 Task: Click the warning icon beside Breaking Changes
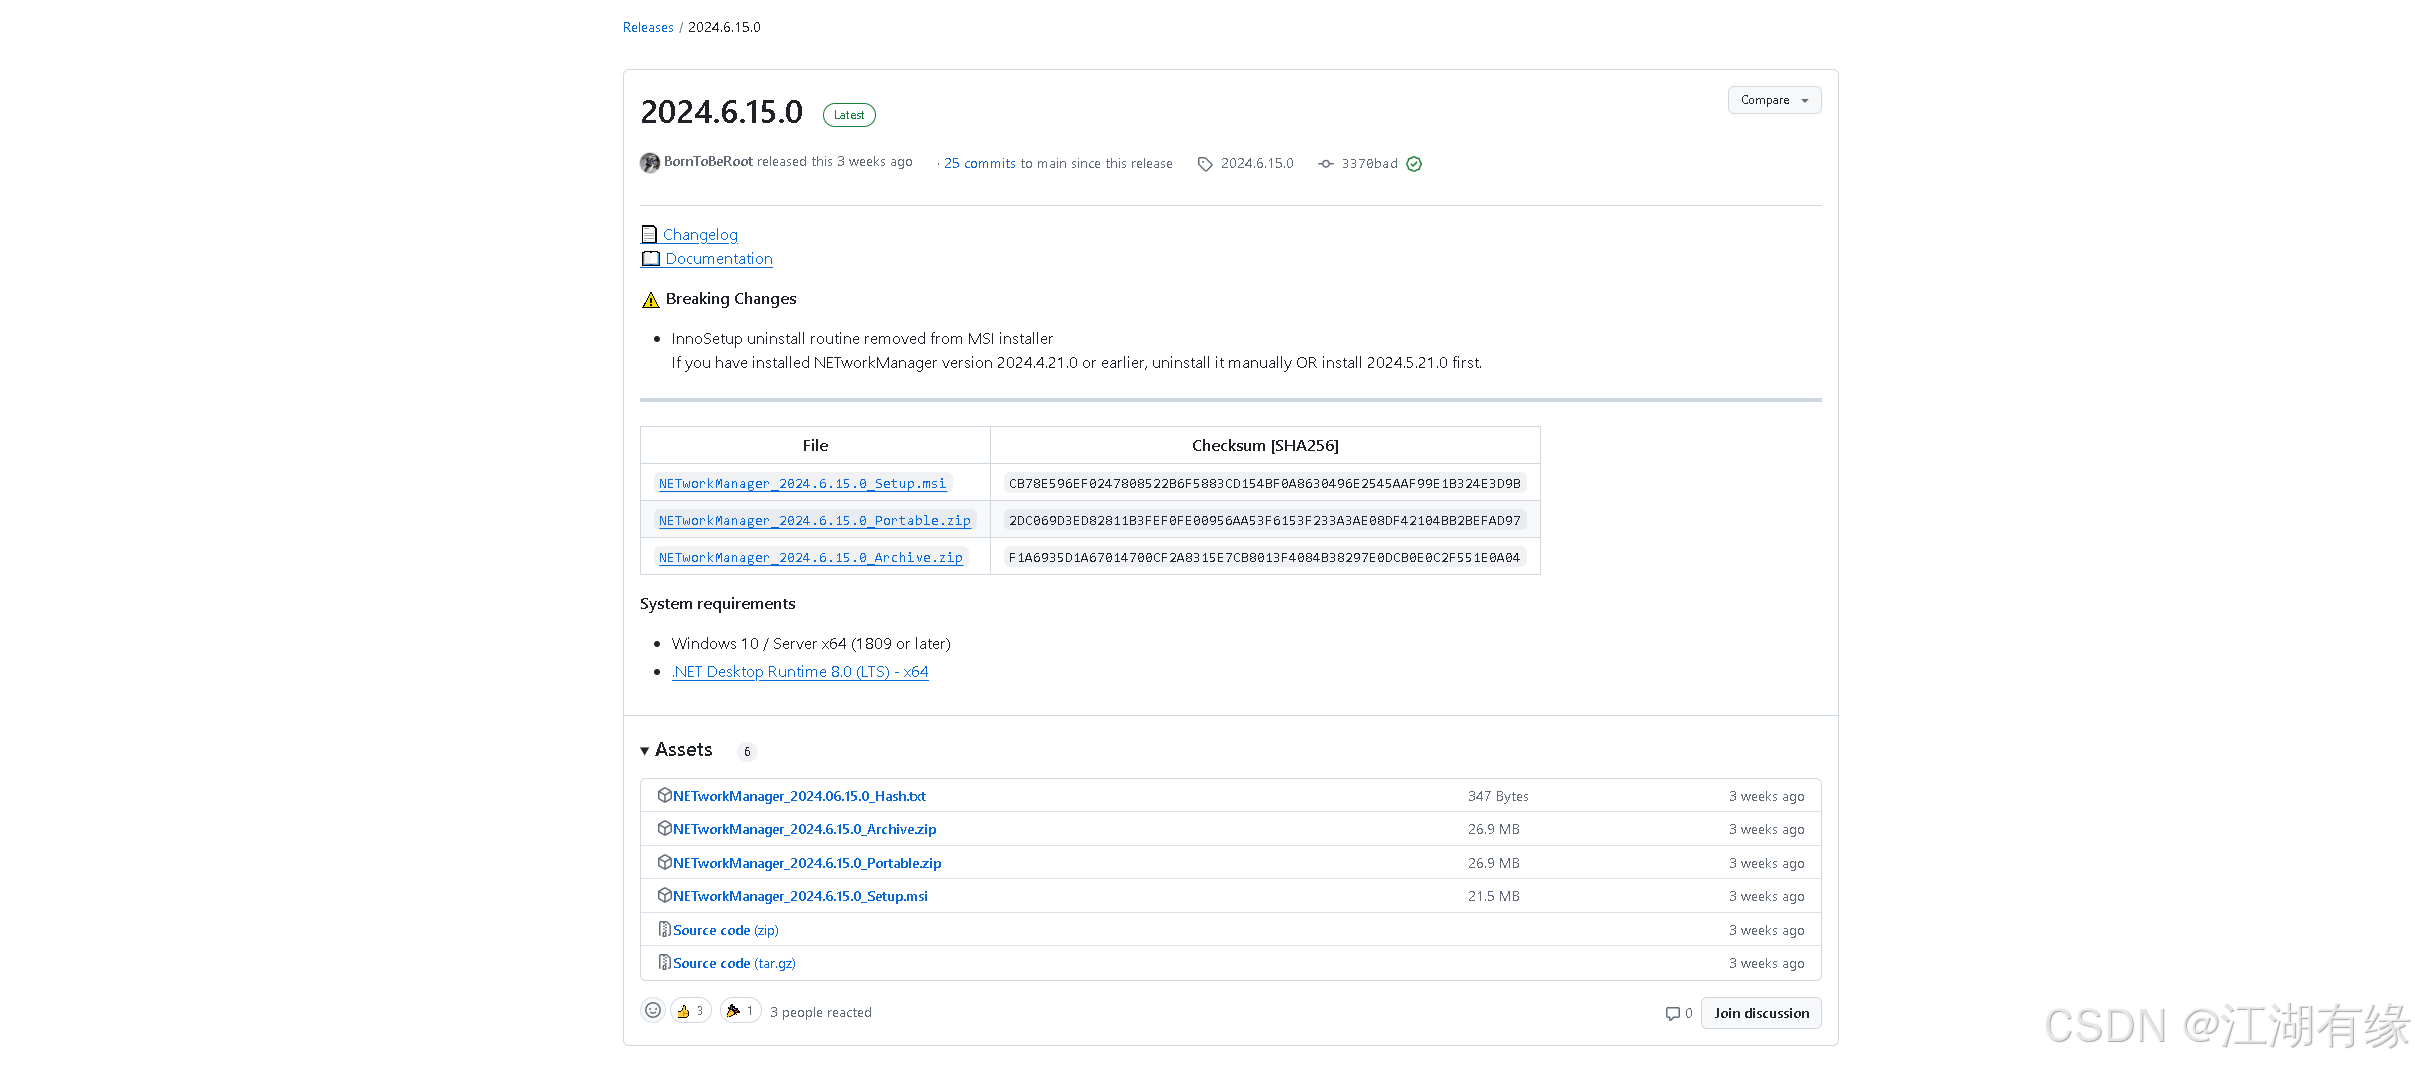[x=650, y=298]
